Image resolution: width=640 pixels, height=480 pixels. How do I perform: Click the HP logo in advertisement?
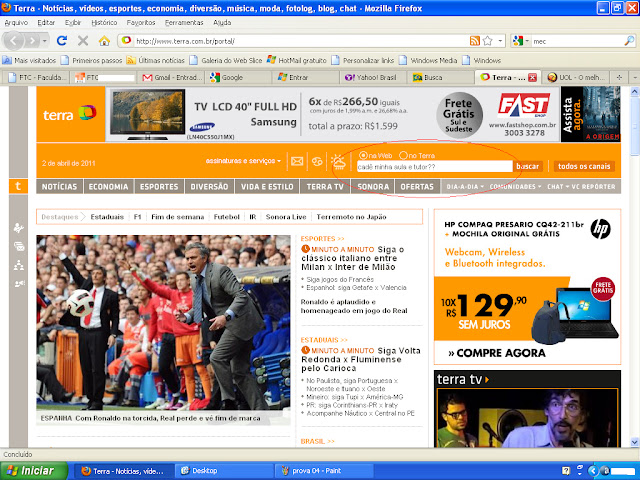[600, 229]
